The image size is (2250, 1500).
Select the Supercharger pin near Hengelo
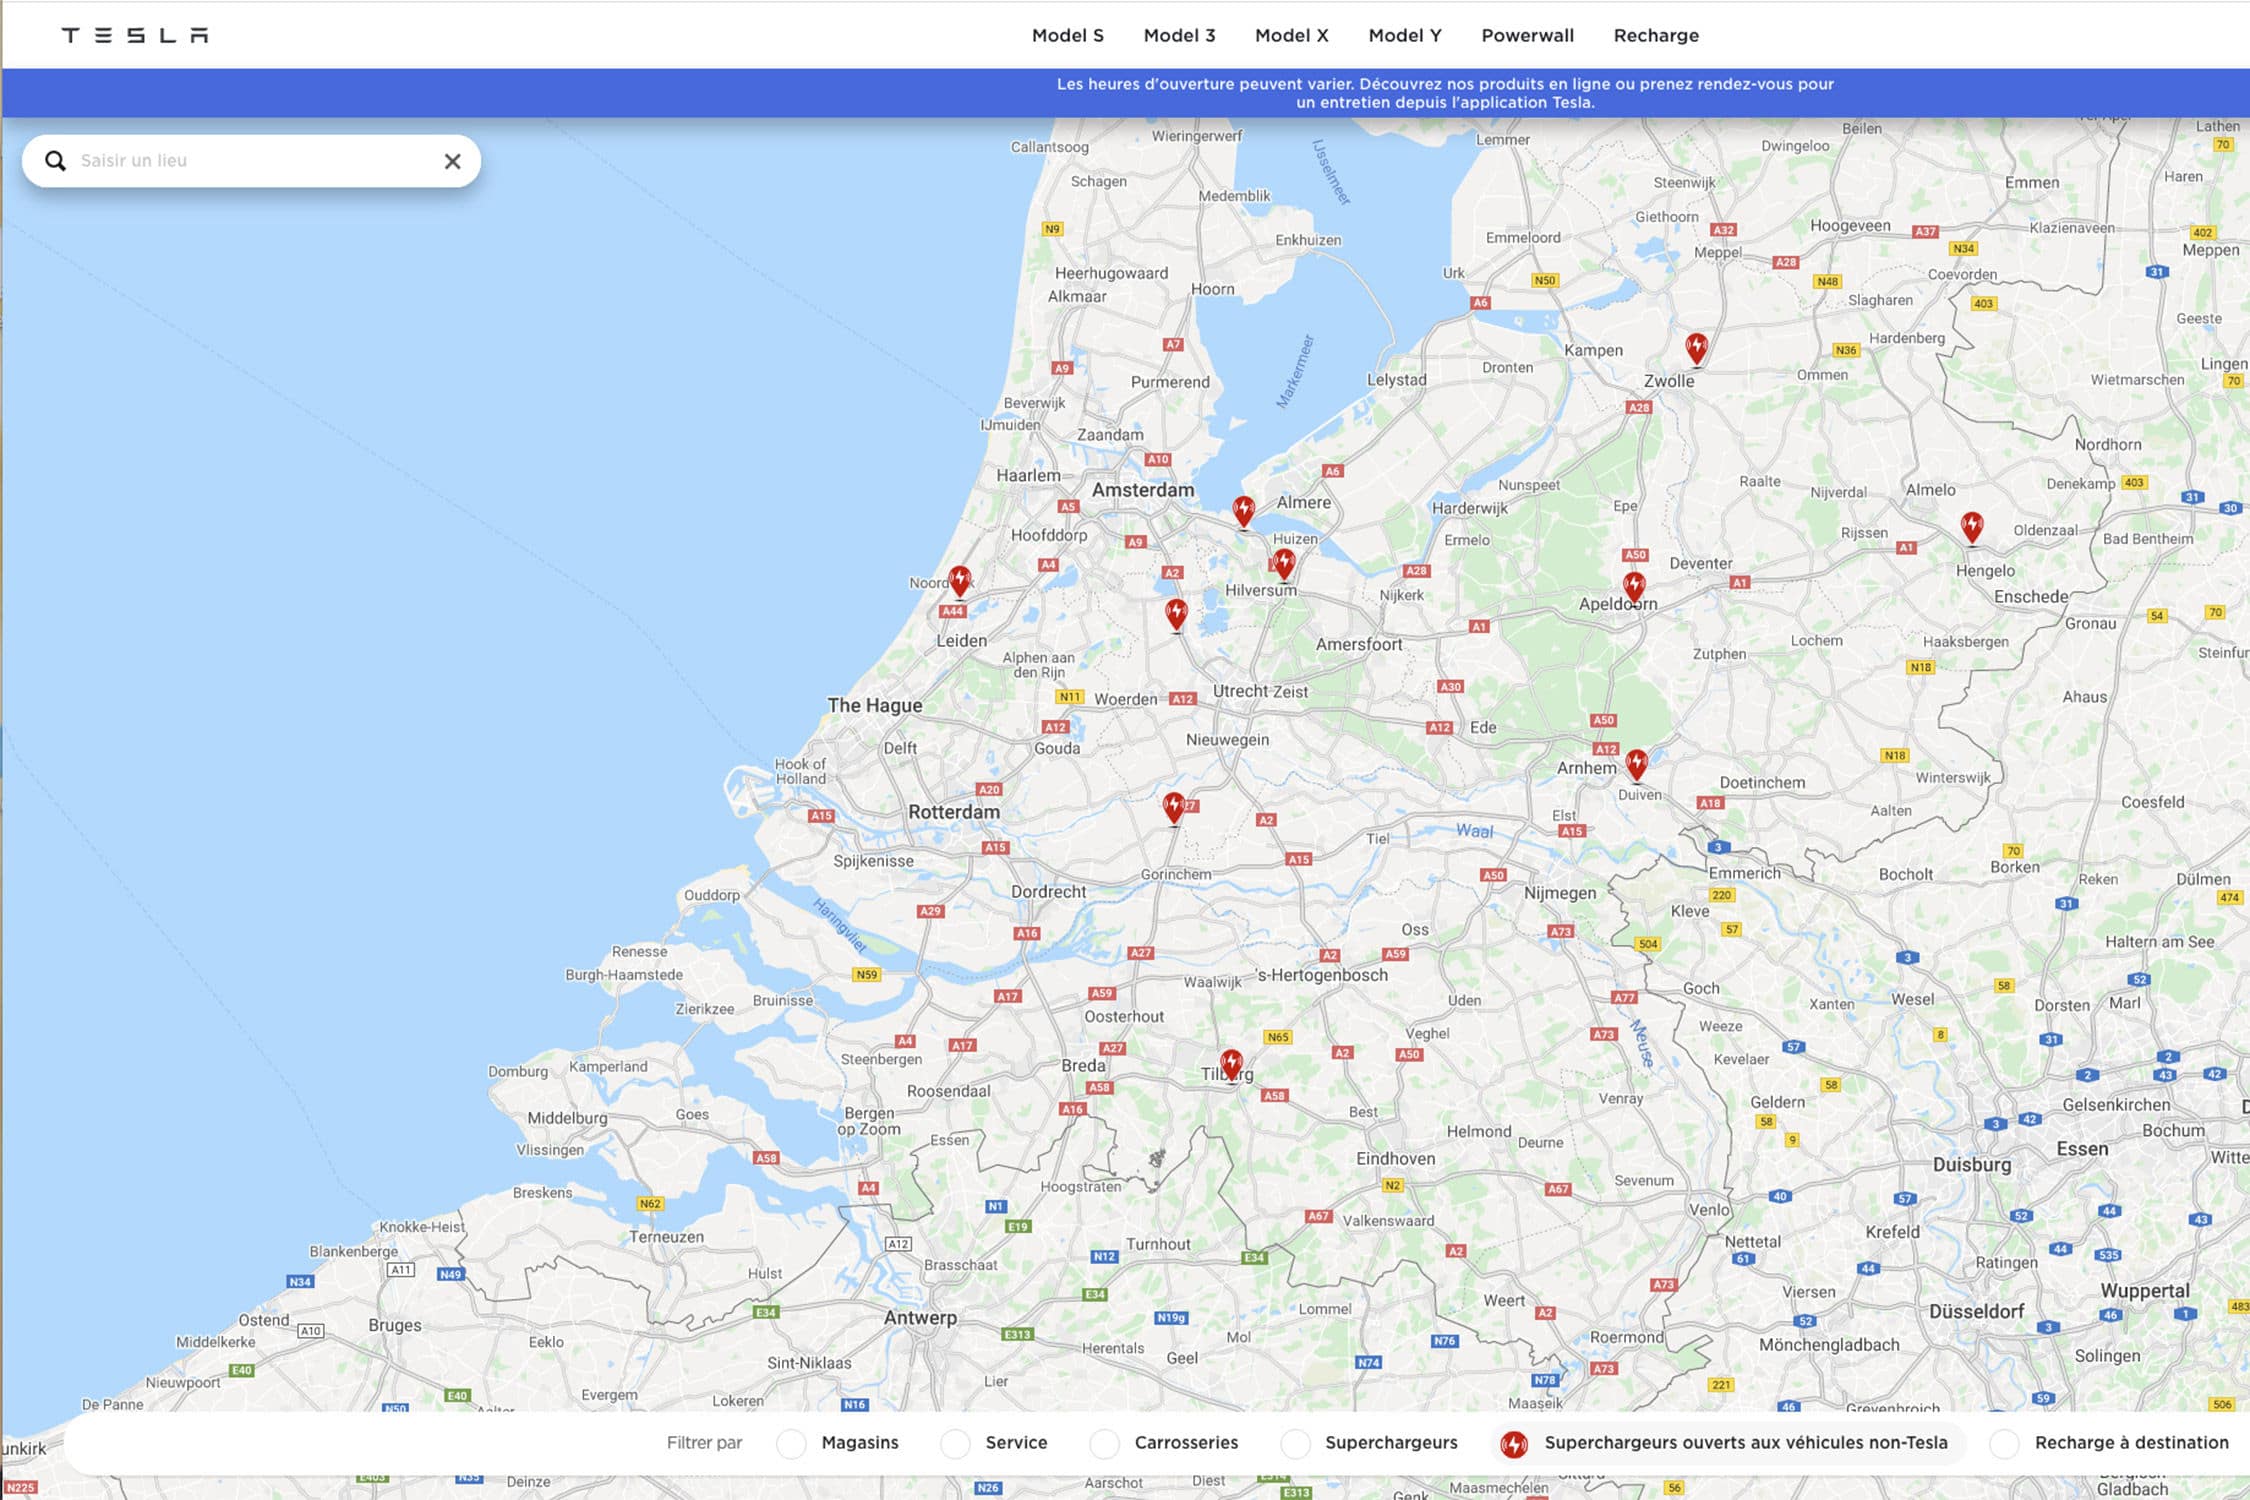(1971, 528)
